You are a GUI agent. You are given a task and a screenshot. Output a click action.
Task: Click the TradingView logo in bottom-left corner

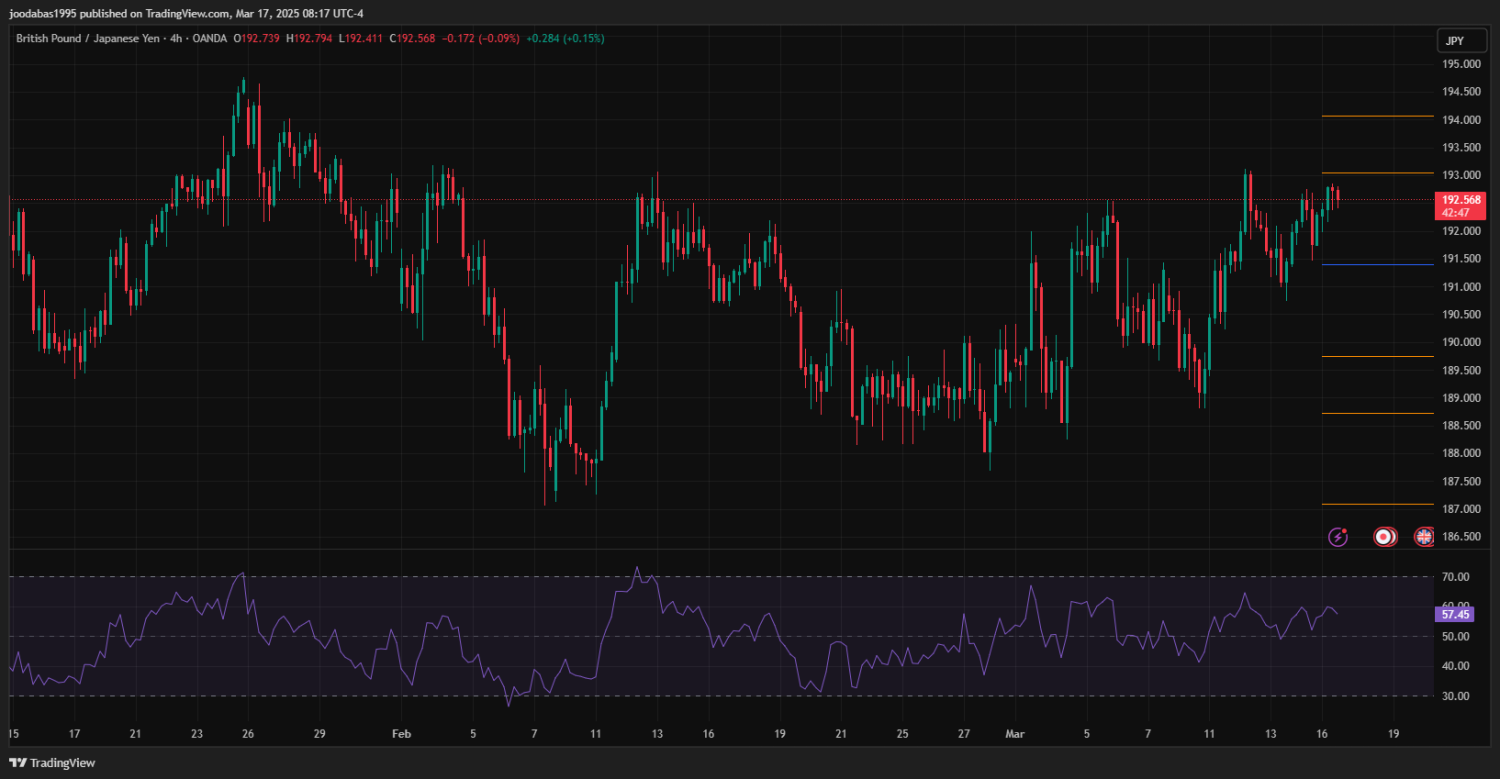(x=52, y=763)
